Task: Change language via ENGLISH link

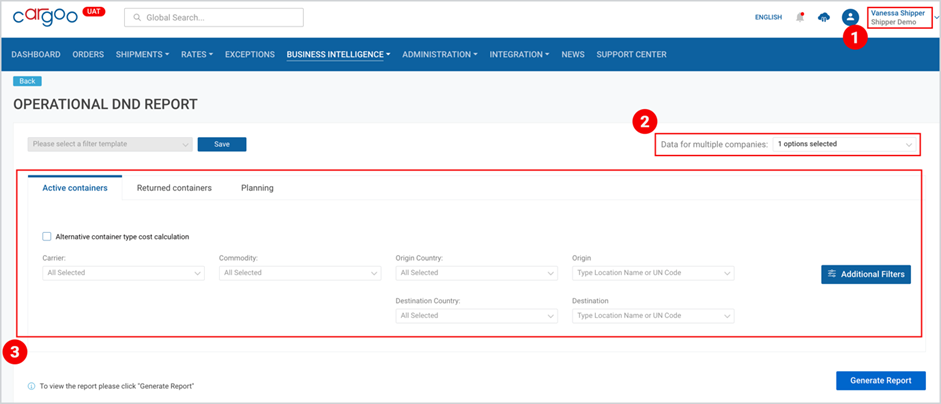Action: tap(768, 17)
